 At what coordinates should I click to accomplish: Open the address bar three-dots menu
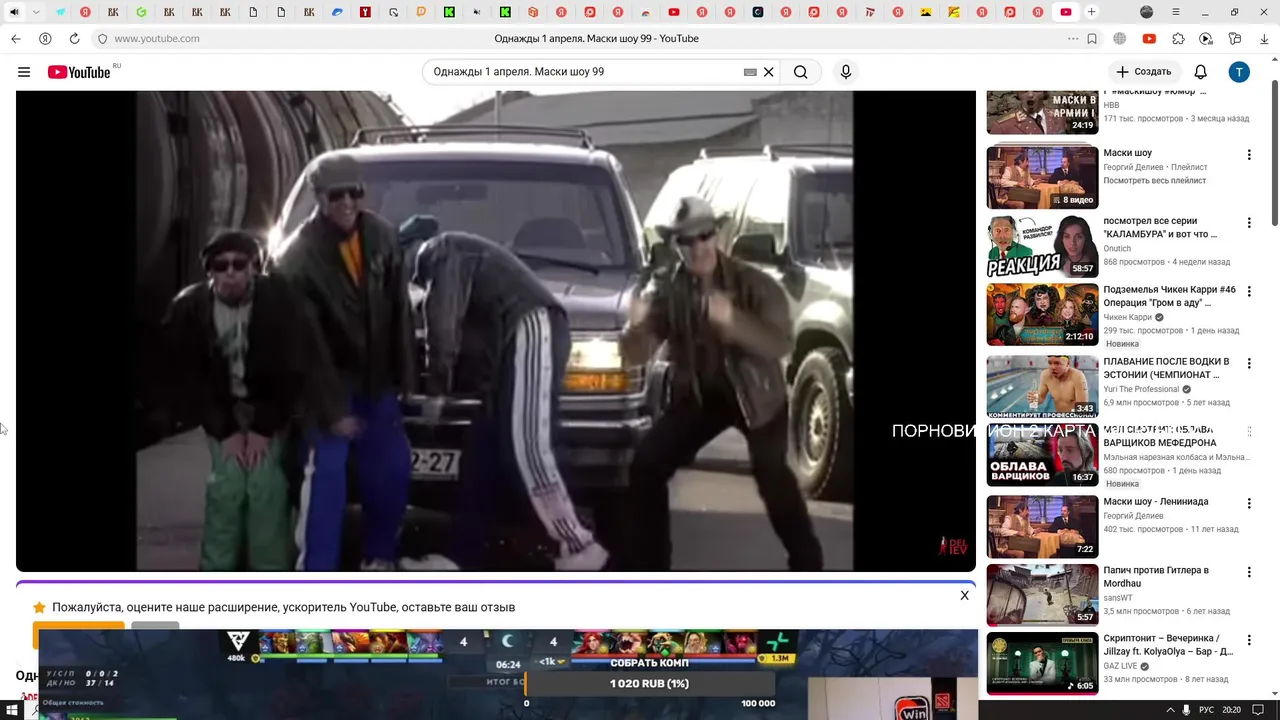1073,39
